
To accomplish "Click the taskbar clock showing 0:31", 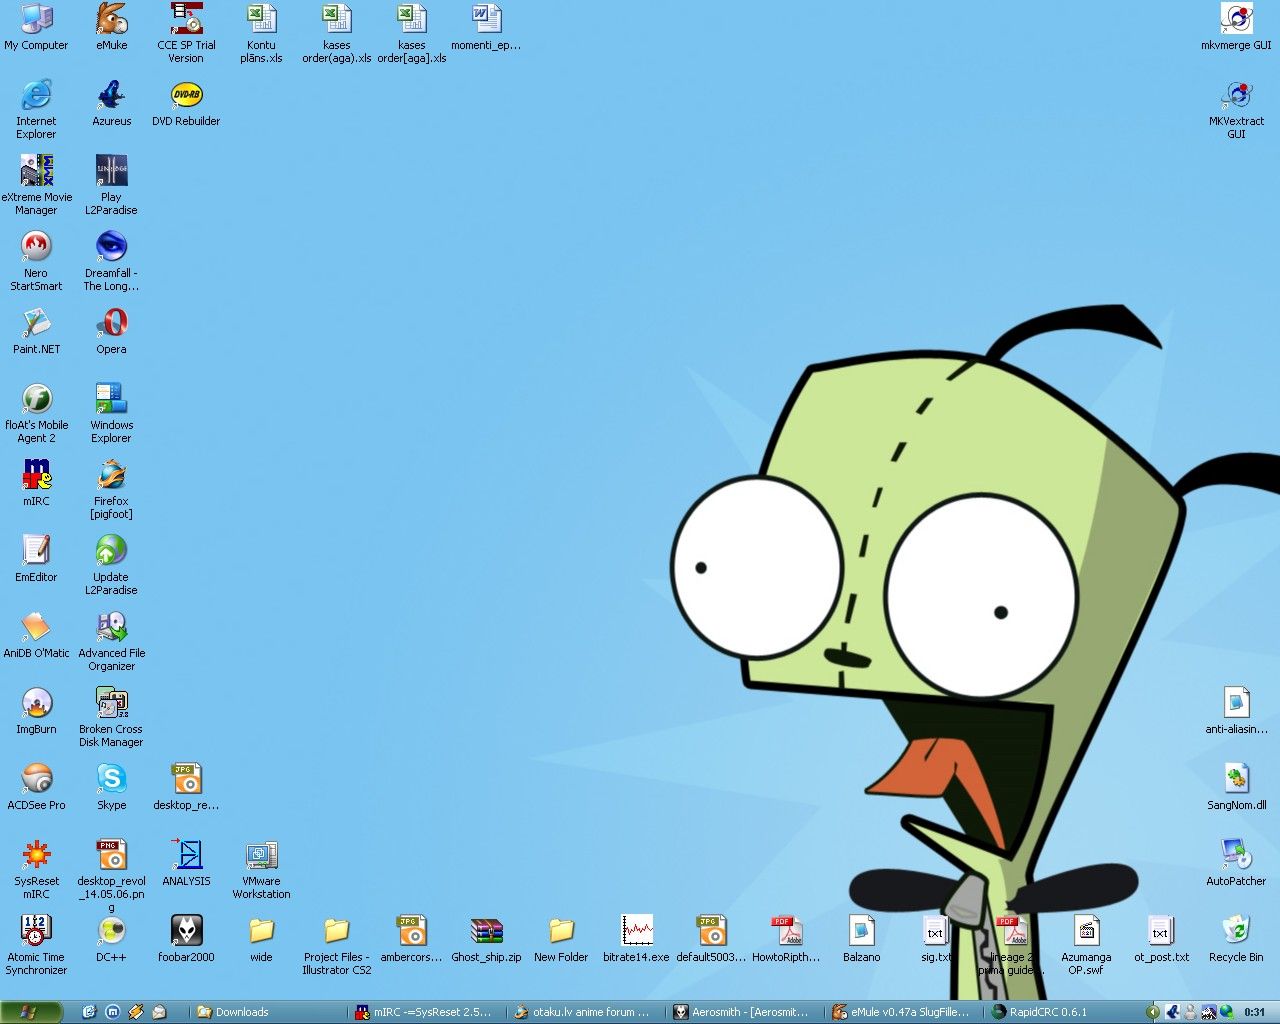I will pos(1254,1012).
